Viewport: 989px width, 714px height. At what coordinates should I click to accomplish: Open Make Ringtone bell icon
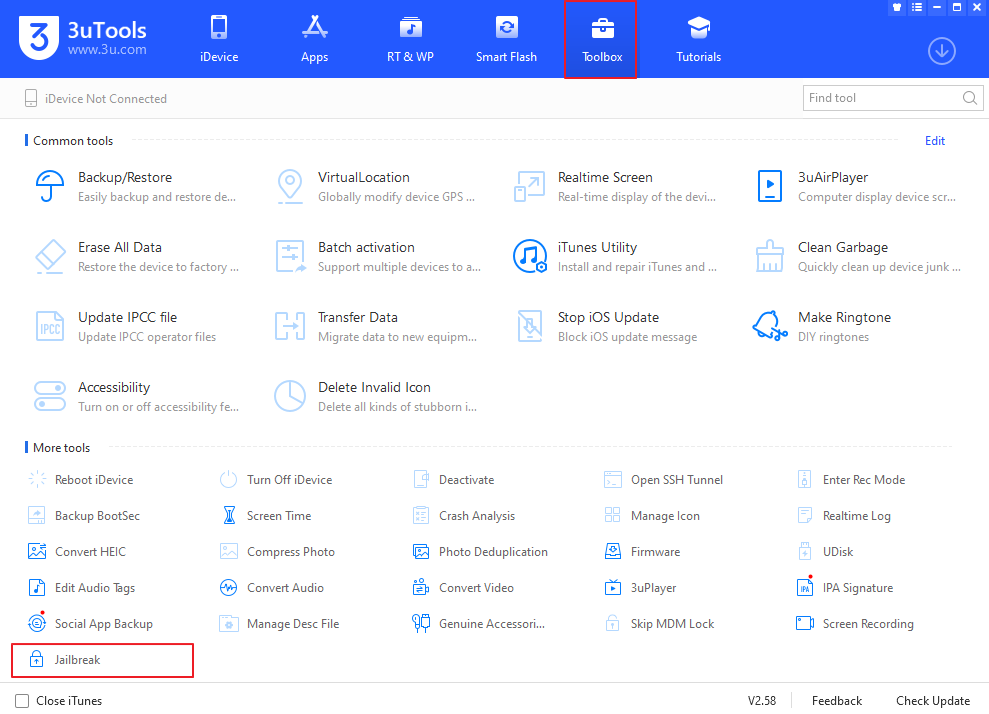pyautogui.click(x=770, y=326)
